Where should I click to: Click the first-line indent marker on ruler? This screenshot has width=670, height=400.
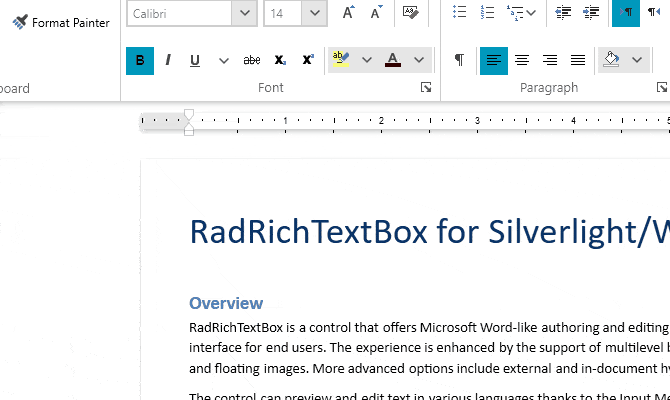pyautogui.click(x=189, y=114)
